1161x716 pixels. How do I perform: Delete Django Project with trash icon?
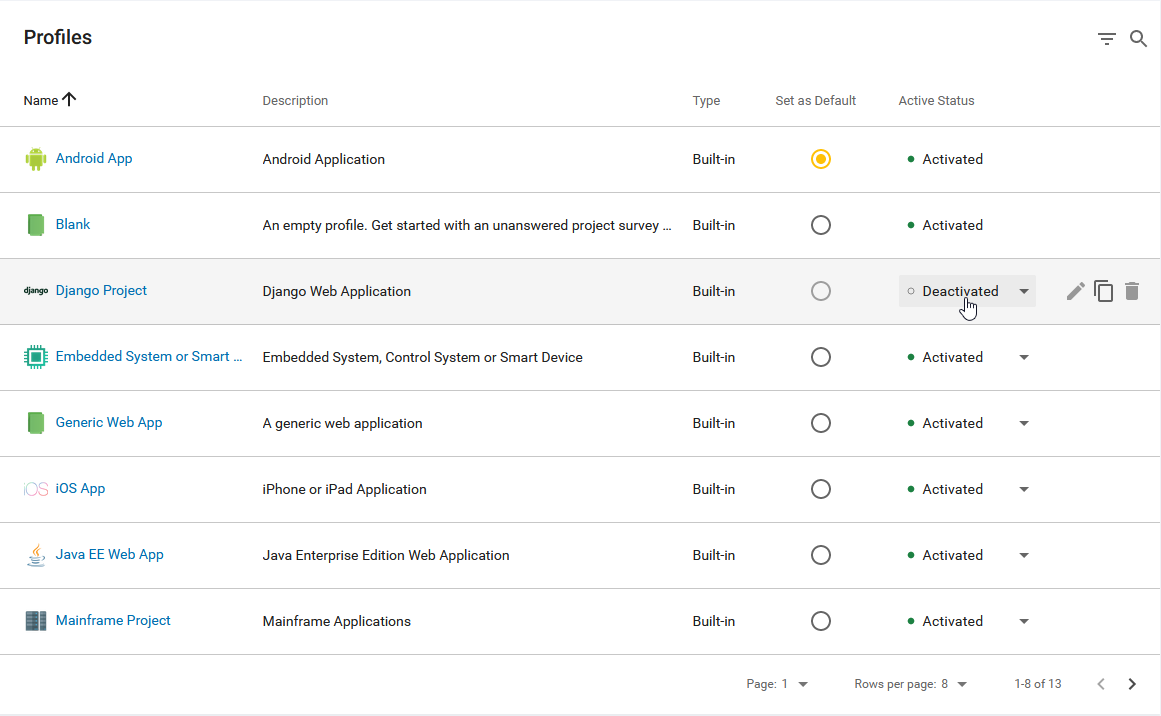tap(1132, 291)
